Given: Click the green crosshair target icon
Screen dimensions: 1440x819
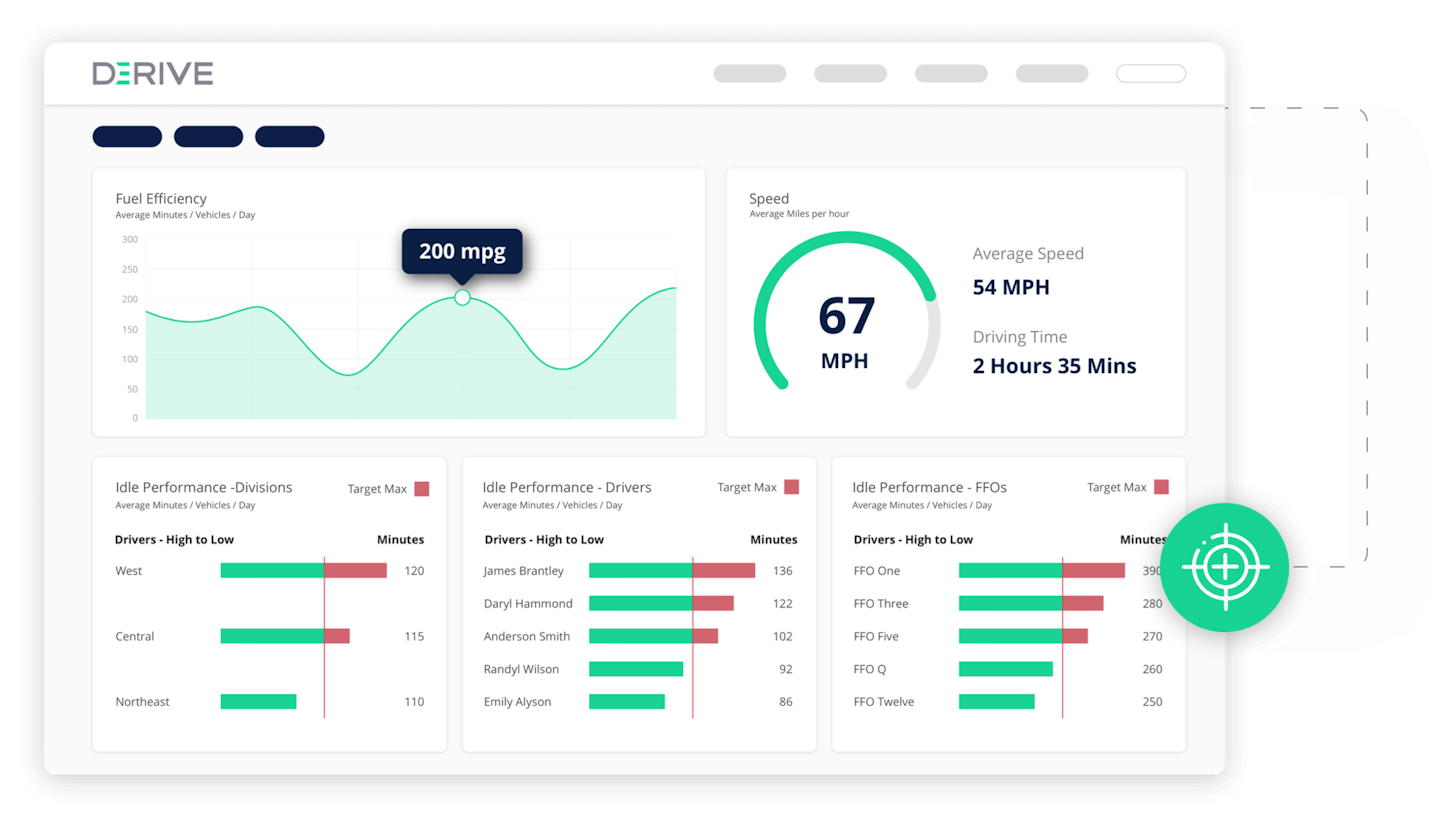Looking at the screenshot, I should 1225,568.
